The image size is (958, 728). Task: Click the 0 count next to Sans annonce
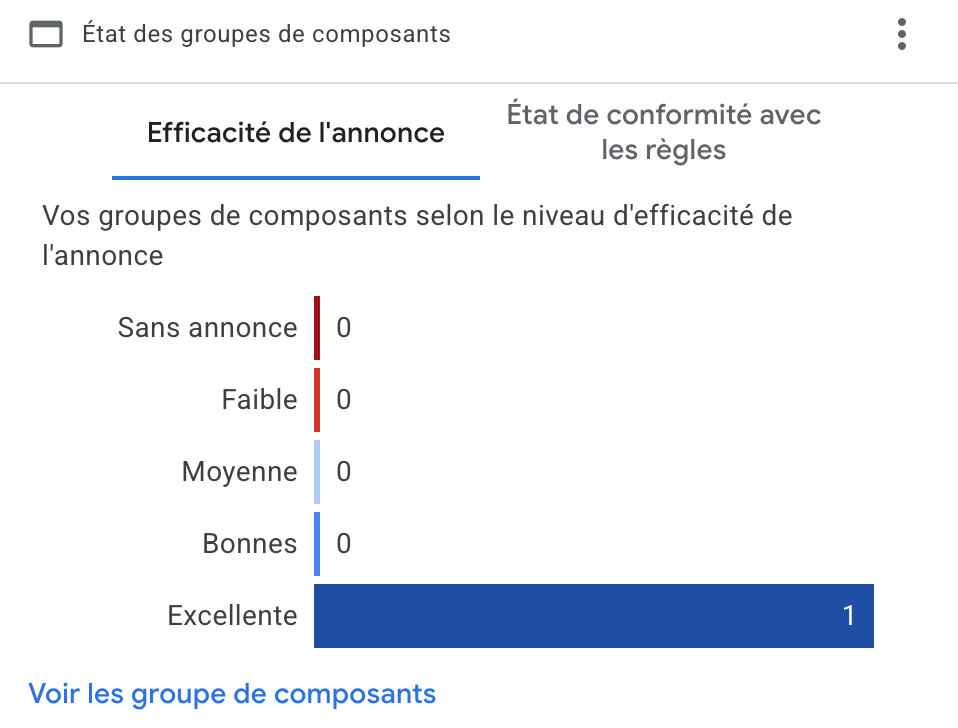pos(344,328)
